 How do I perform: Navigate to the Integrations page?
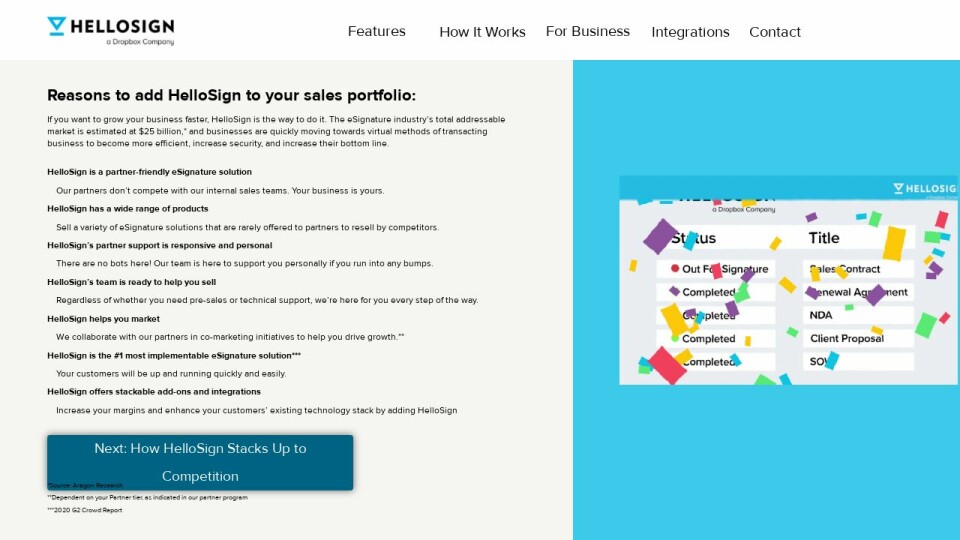tap(690, 32)
